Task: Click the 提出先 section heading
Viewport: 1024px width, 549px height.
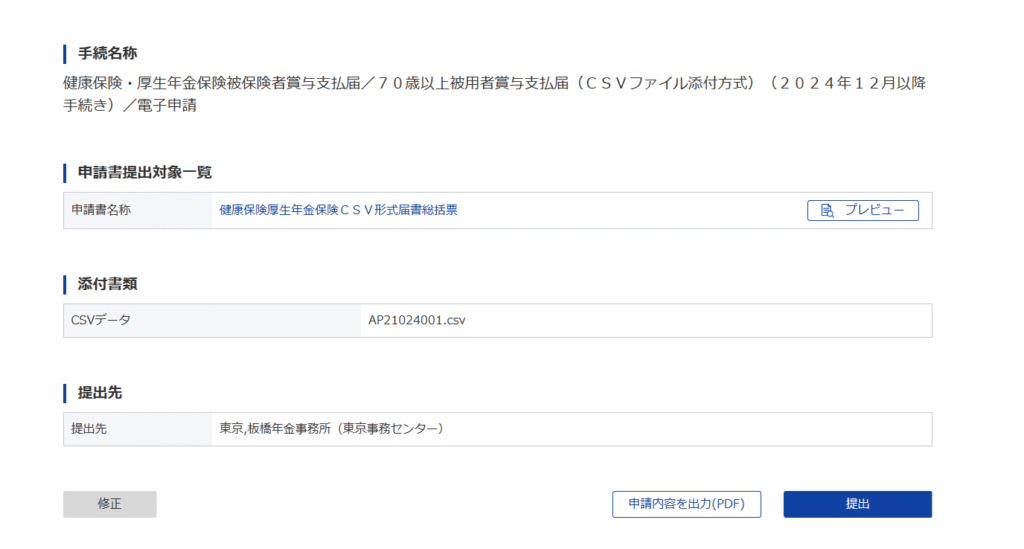Action: [x=100, y=393]
